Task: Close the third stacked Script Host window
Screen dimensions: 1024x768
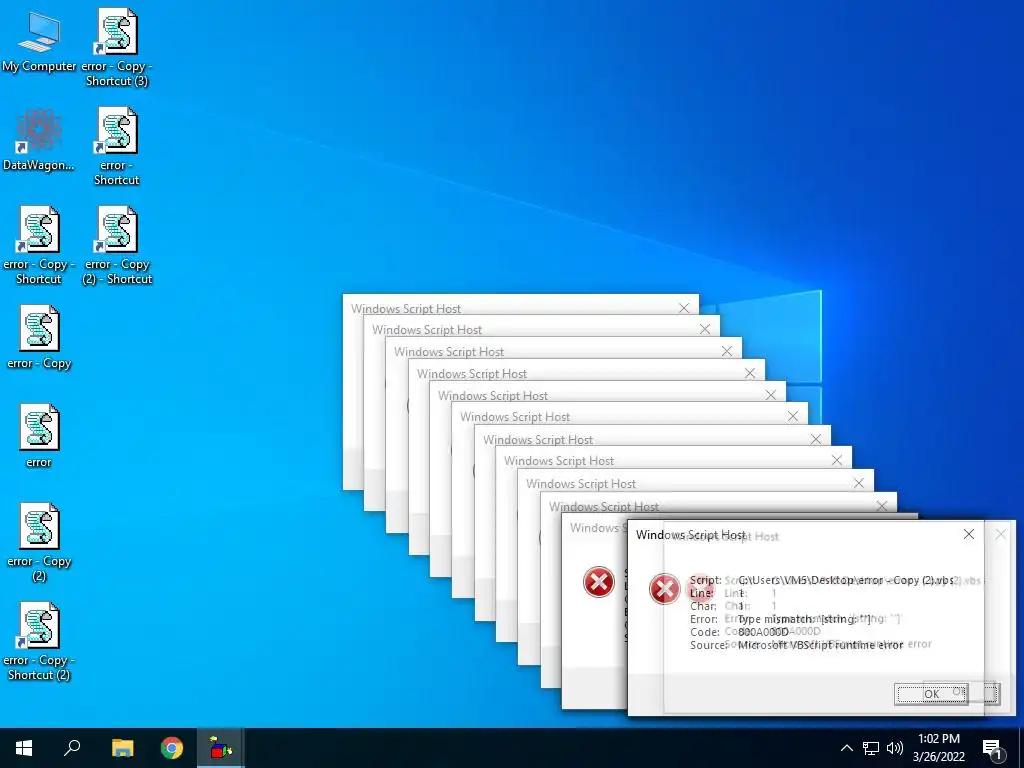Action: 727,351
